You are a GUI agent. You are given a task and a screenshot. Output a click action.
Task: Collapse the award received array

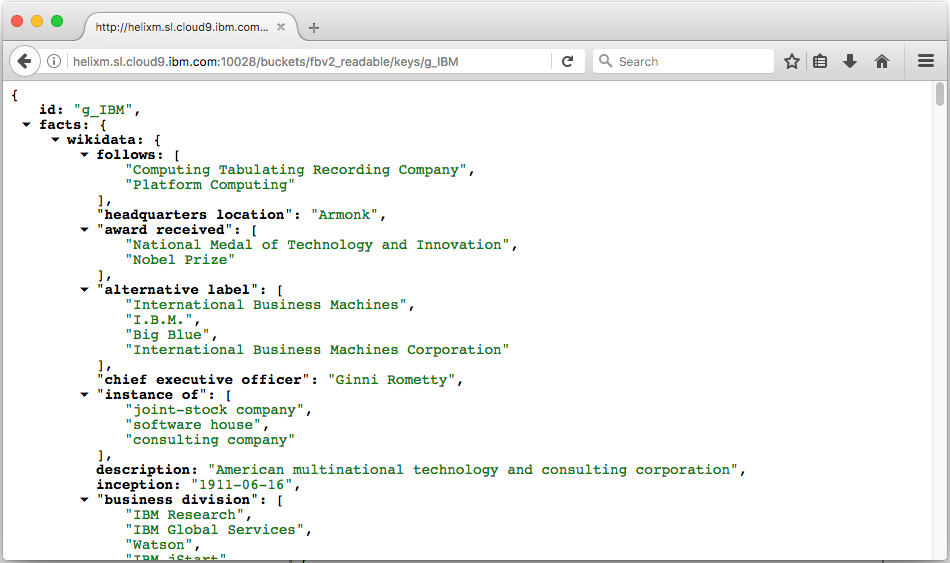pos(84,230)
